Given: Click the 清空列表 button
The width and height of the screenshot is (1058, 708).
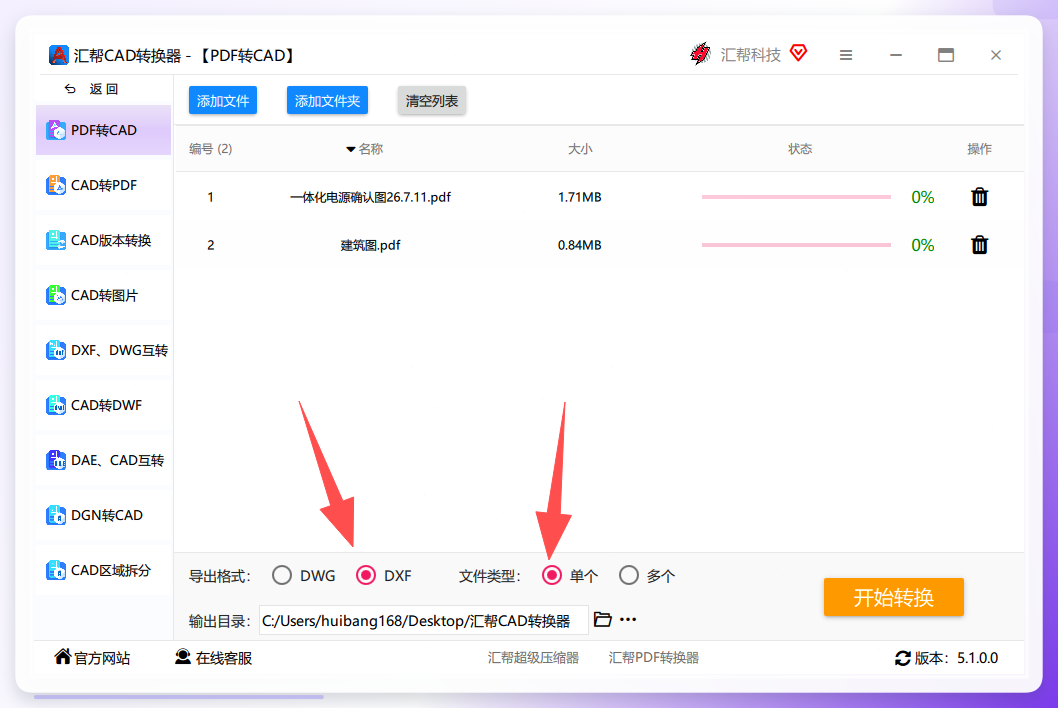Looking at the screenshot, I should [432, 101].
